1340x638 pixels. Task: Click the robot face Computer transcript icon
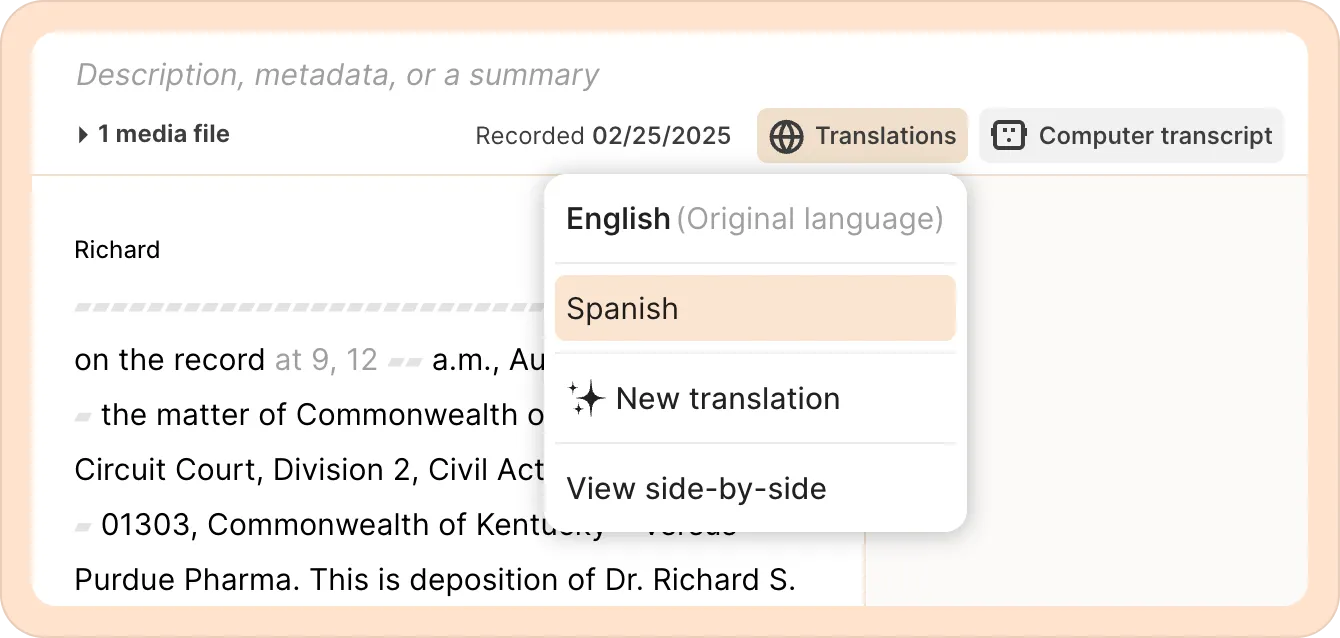point(1008,136)
